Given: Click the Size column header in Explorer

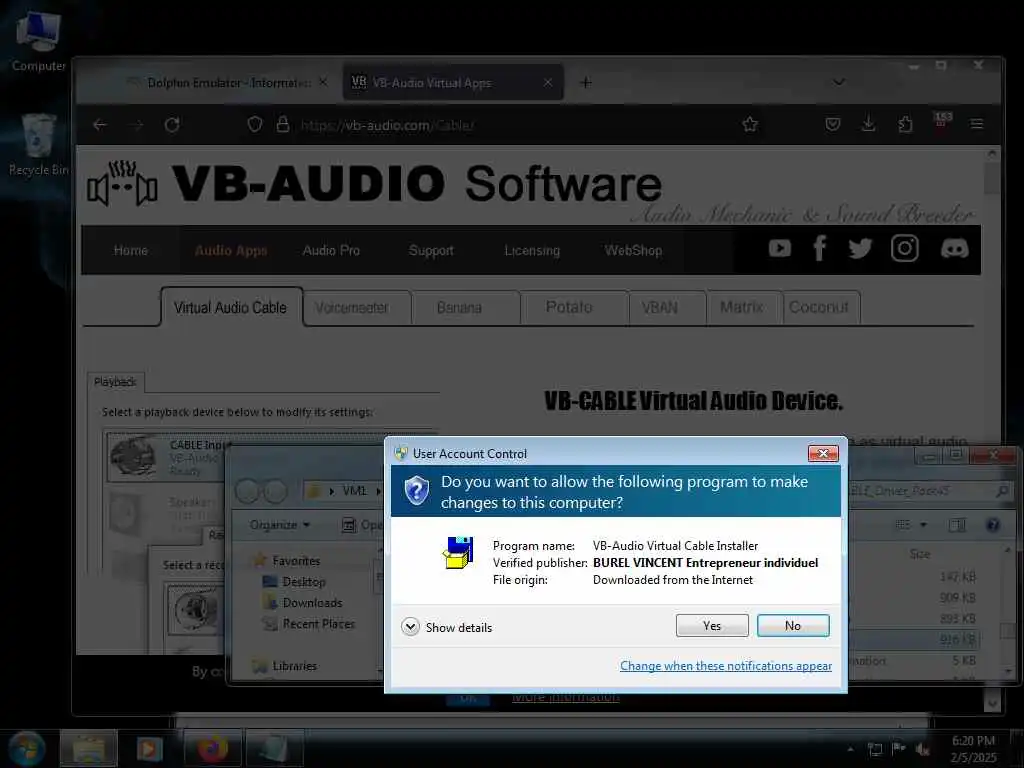Looking at the screenshot, I should [920, 554].
